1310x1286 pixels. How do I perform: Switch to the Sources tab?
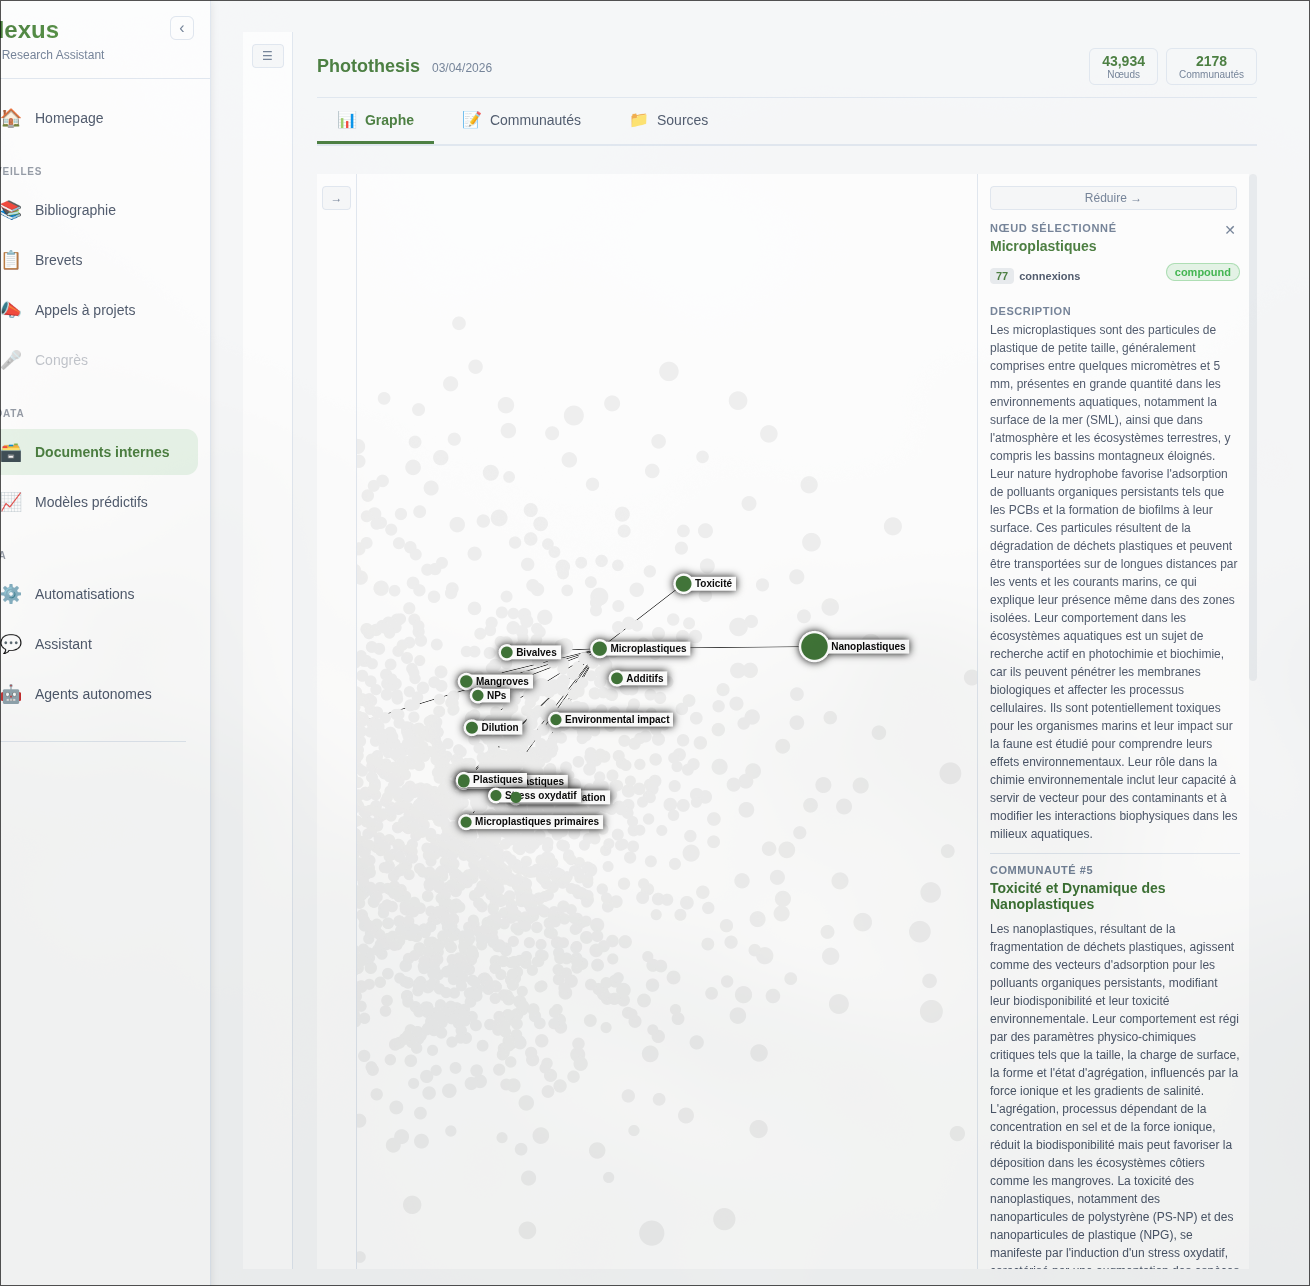pyautogui.click(x=668, y=120)
